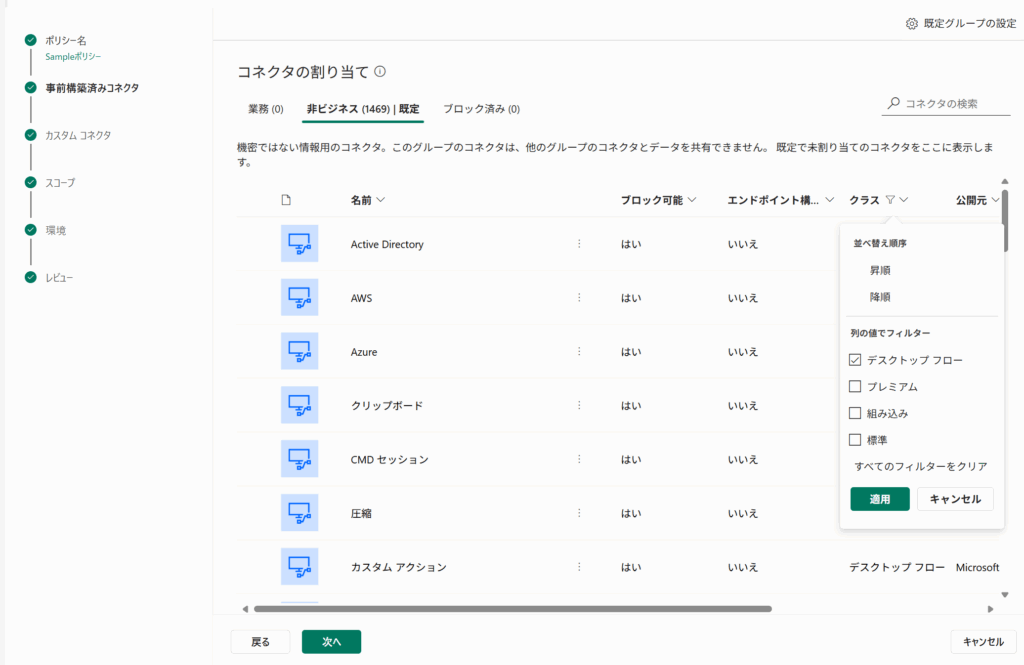Expand the 名前 column sort dropdown

[x=380, y=200]
